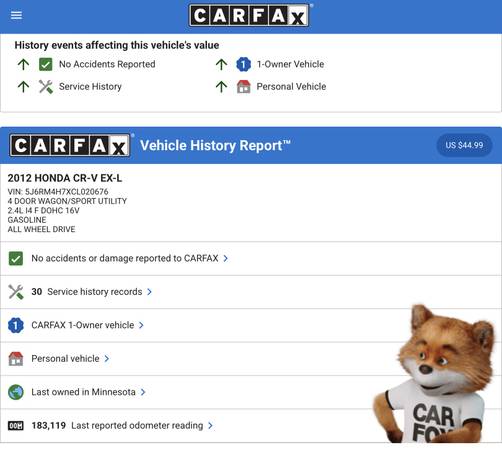
Task: Open the hamburger menu
Action: click(x=16, y=15)
